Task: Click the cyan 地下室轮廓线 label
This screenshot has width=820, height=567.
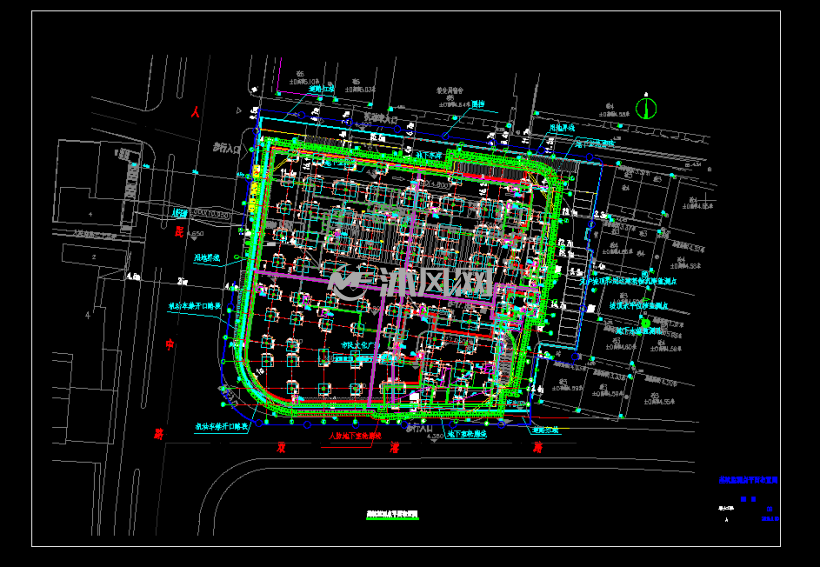Action: pyautogui.click(x=466, y=434)
